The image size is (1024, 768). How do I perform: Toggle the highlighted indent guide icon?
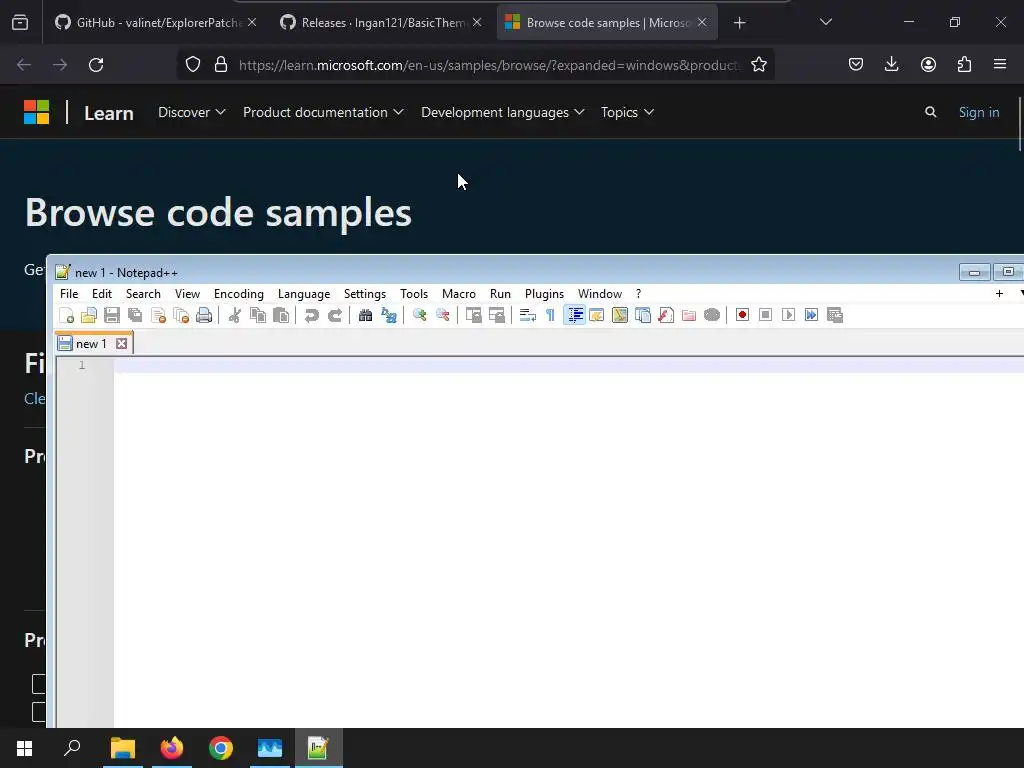[574, 315]
